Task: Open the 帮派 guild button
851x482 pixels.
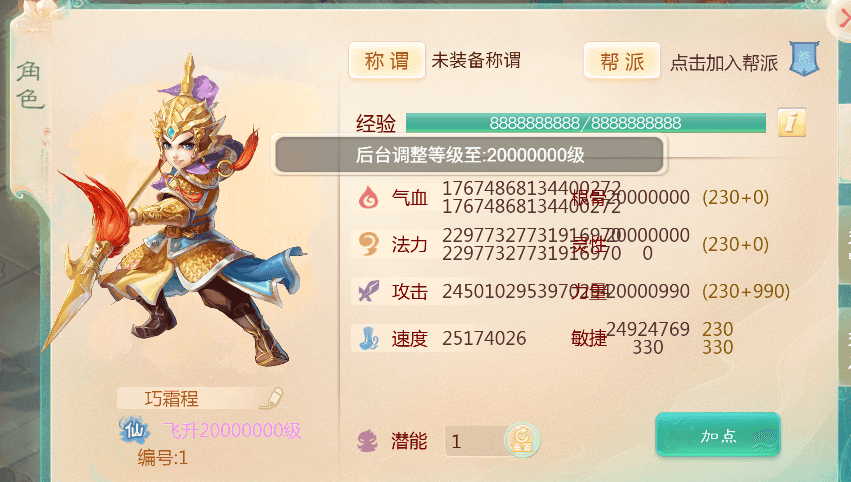Action: tap(622, 60)
